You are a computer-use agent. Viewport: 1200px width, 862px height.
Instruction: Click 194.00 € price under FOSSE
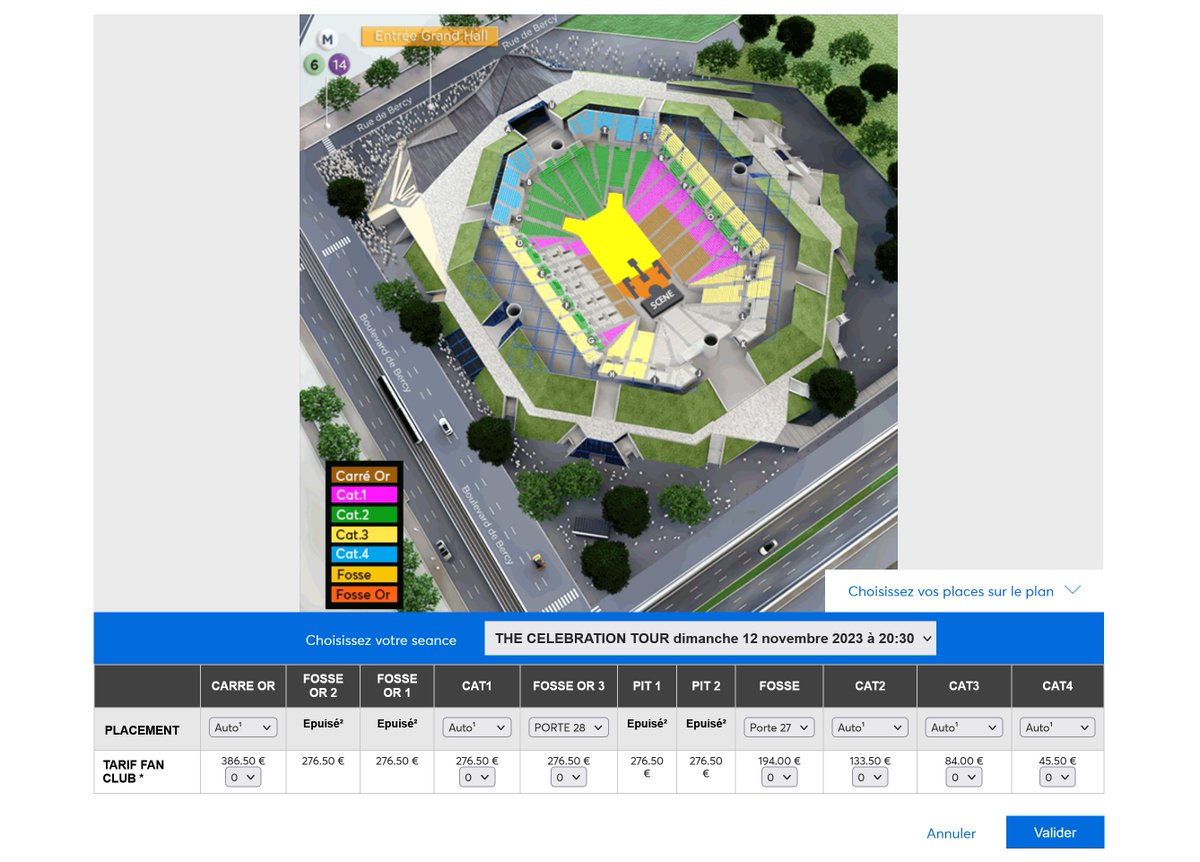(x=779, y=761)
